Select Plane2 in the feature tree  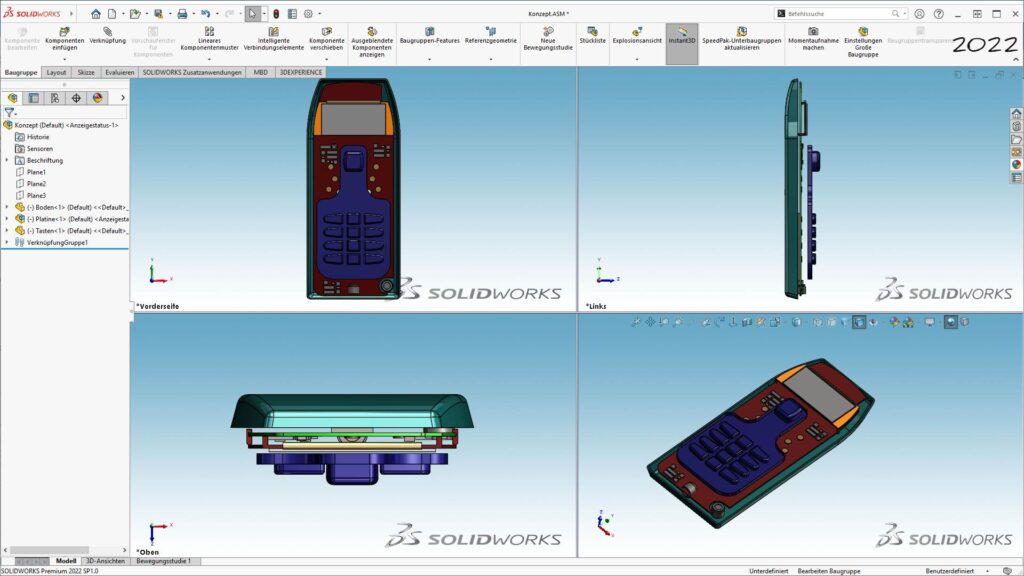tap(36, 184)
